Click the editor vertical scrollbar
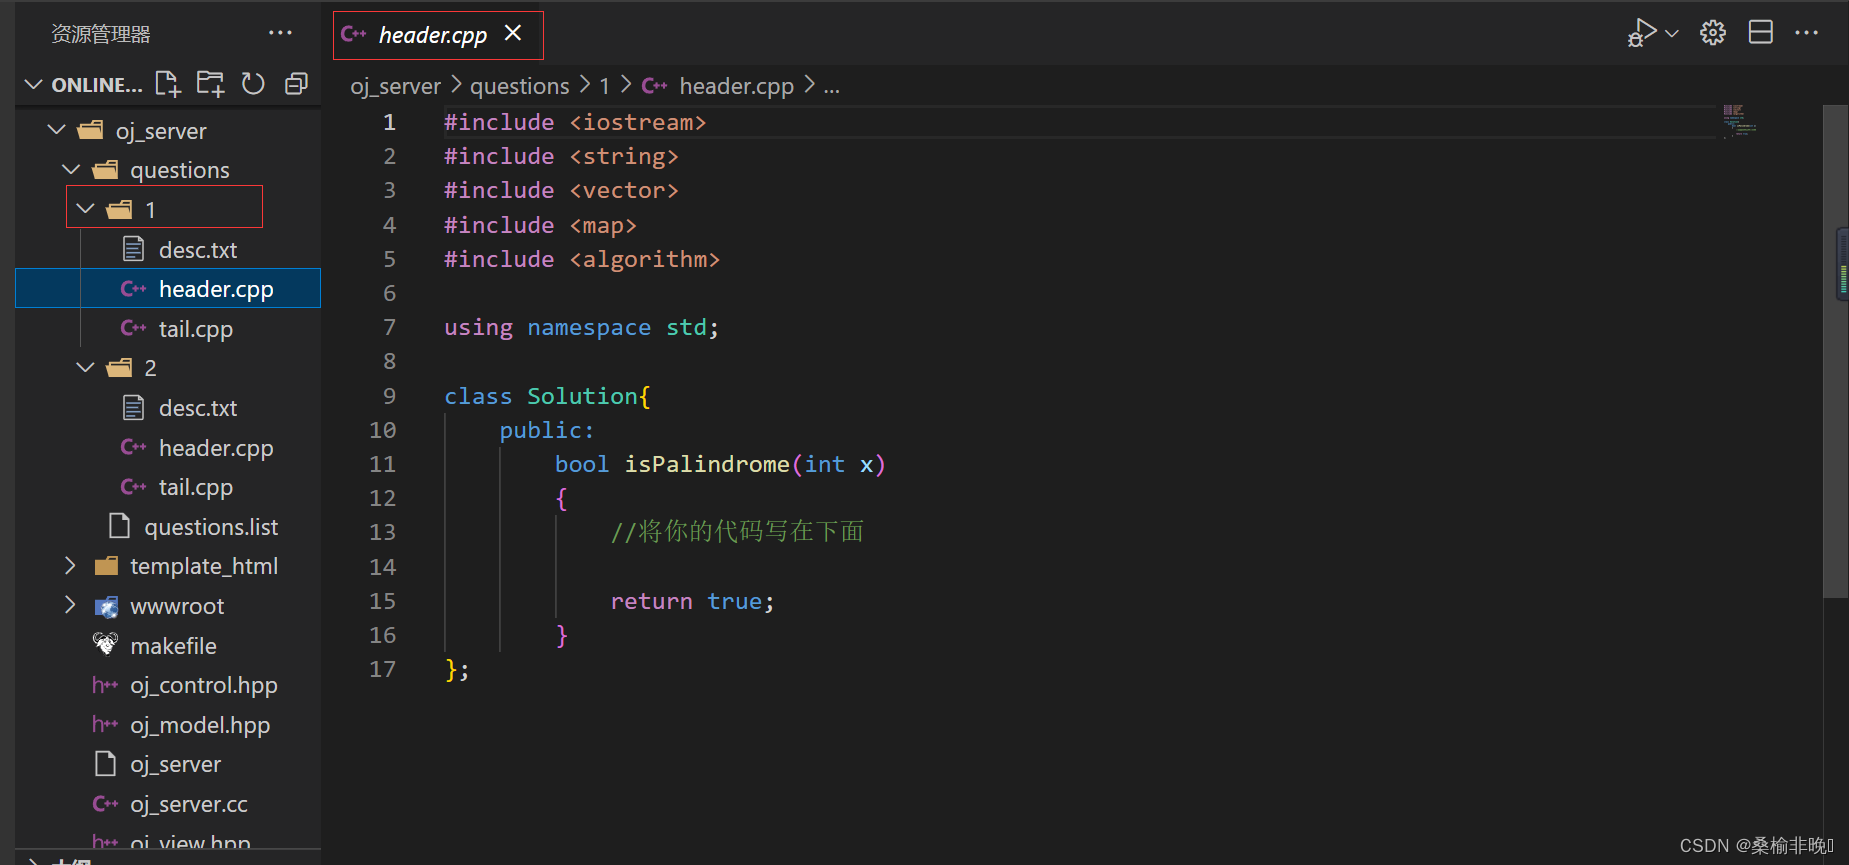 (x=1835, y=350)
